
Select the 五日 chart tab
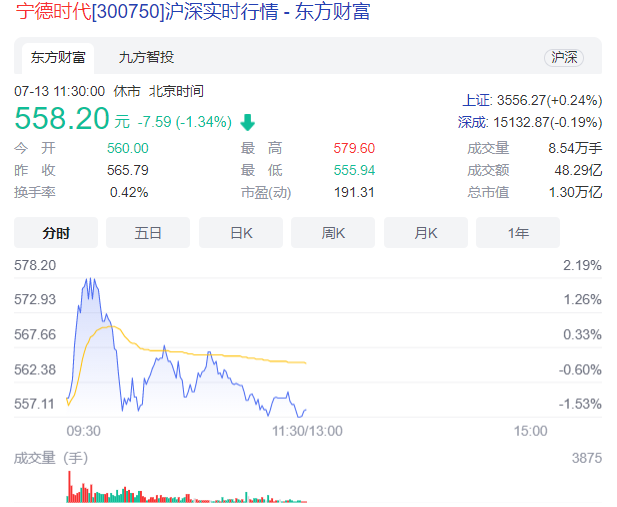pos(148,233)
